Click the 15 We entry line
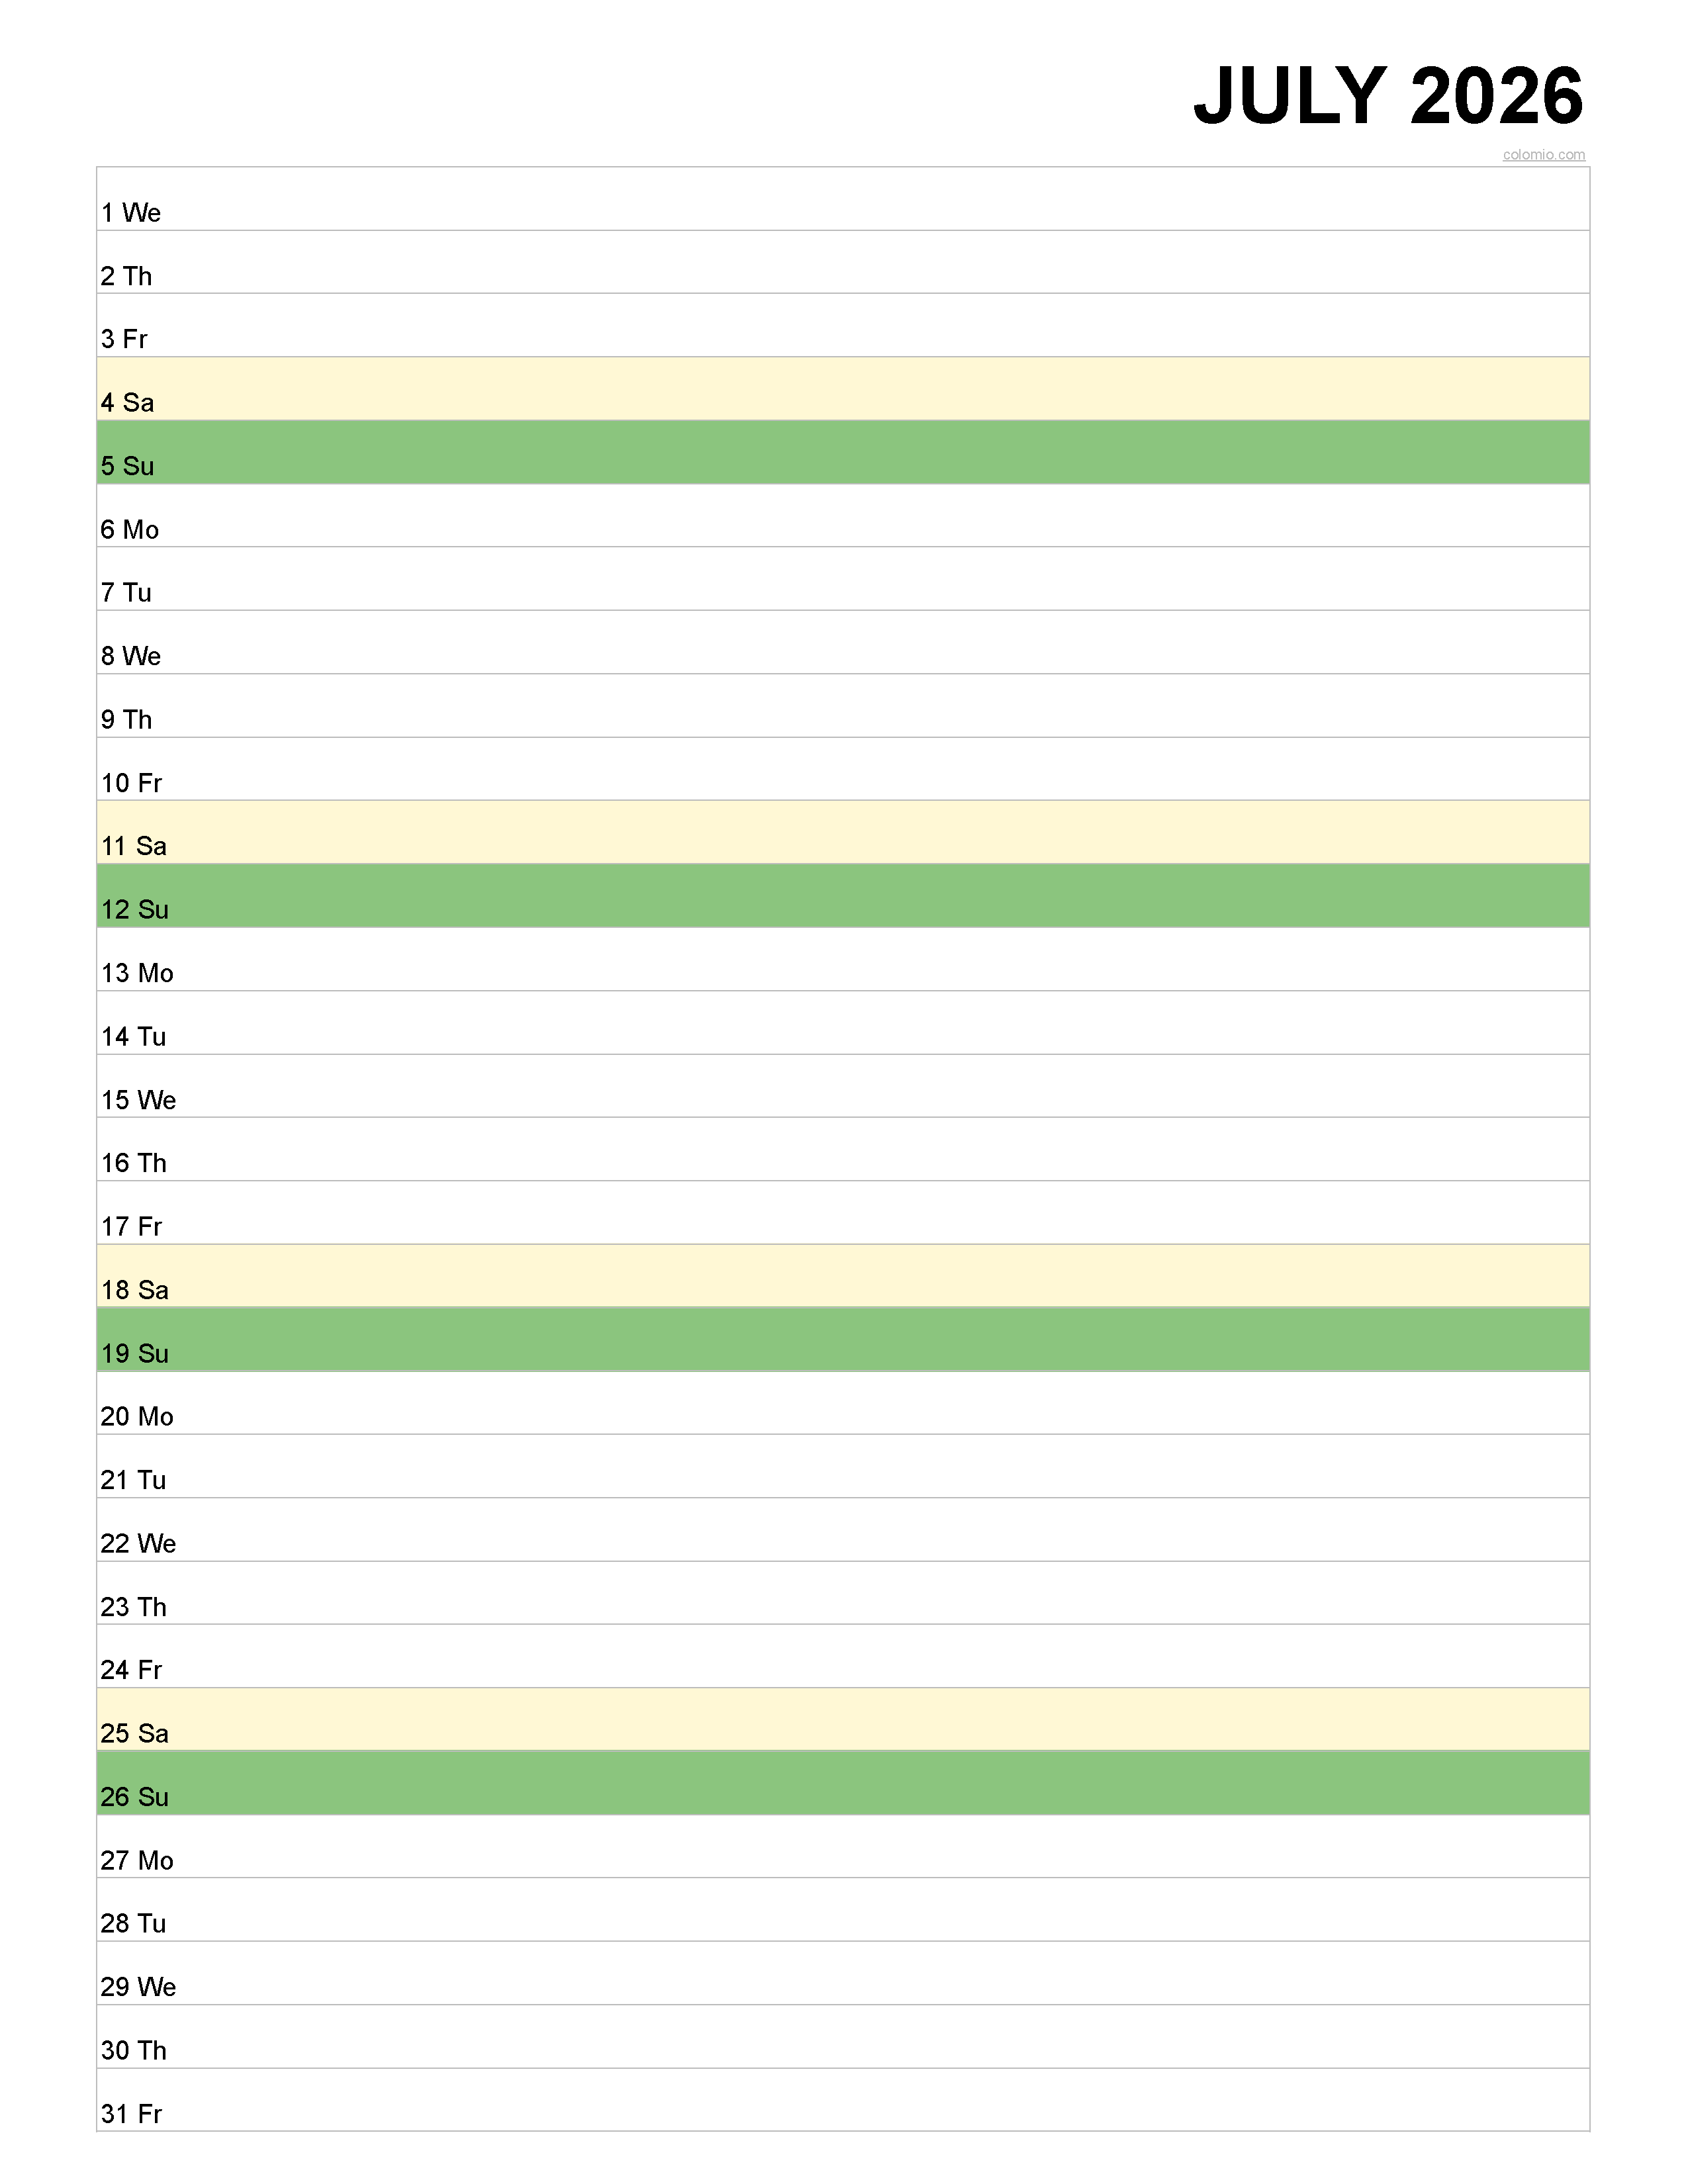The image size is (1688, 2184). (x=843, y=1086)
